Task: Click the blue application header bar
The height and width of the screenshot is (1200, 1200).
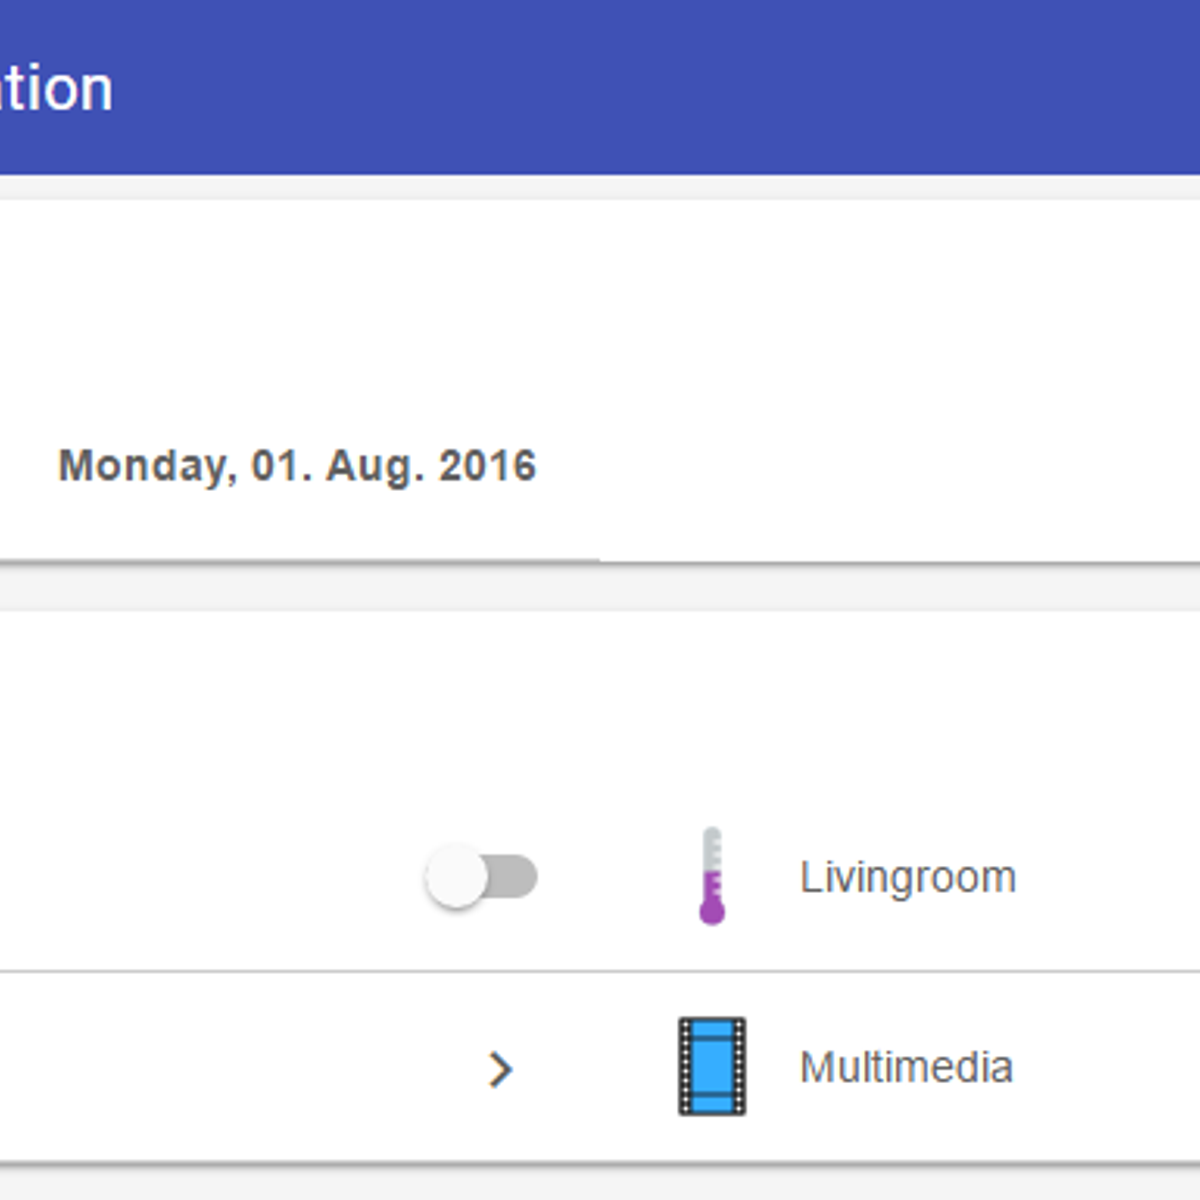Action: (600, 87)
